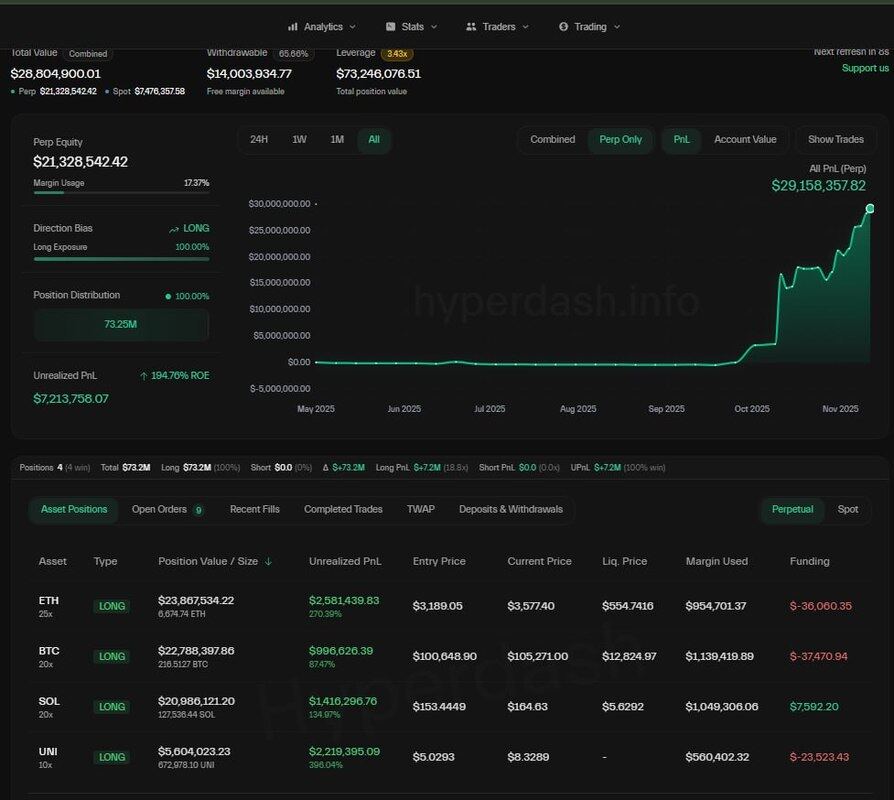The image size is (894, 800).
Task: Click the Traders people icon
Action: pyautogui.click(x=471, y=27)
